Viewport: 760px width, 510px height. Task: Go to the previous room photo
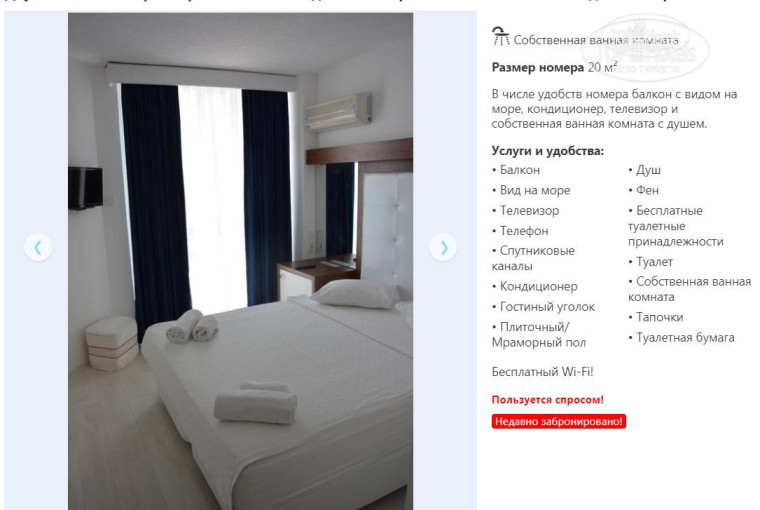(x=38, y=248)
